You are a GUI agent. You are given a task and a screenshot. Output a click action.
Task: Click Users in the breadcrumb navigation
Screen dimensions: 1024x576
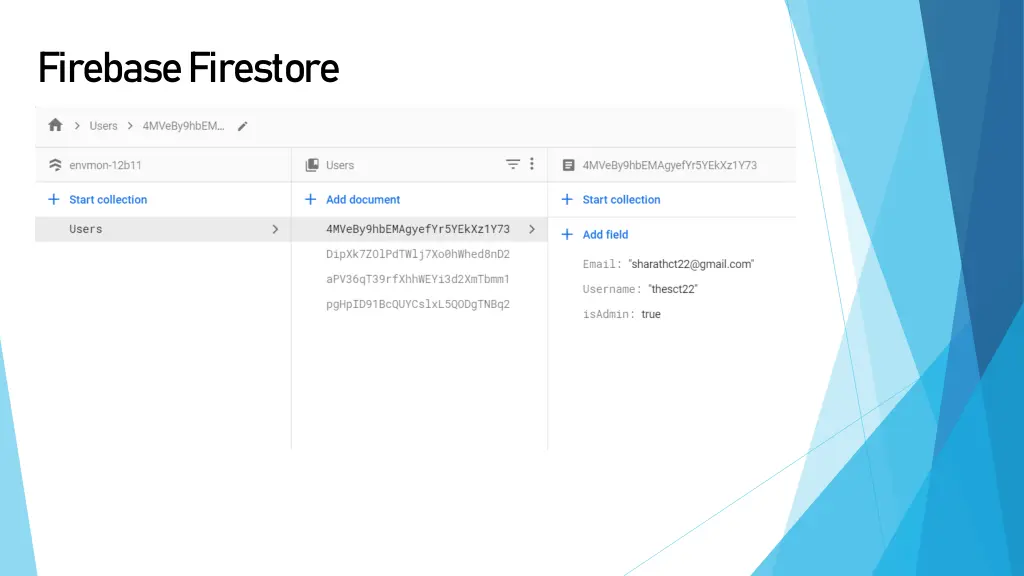pos(103,125)
